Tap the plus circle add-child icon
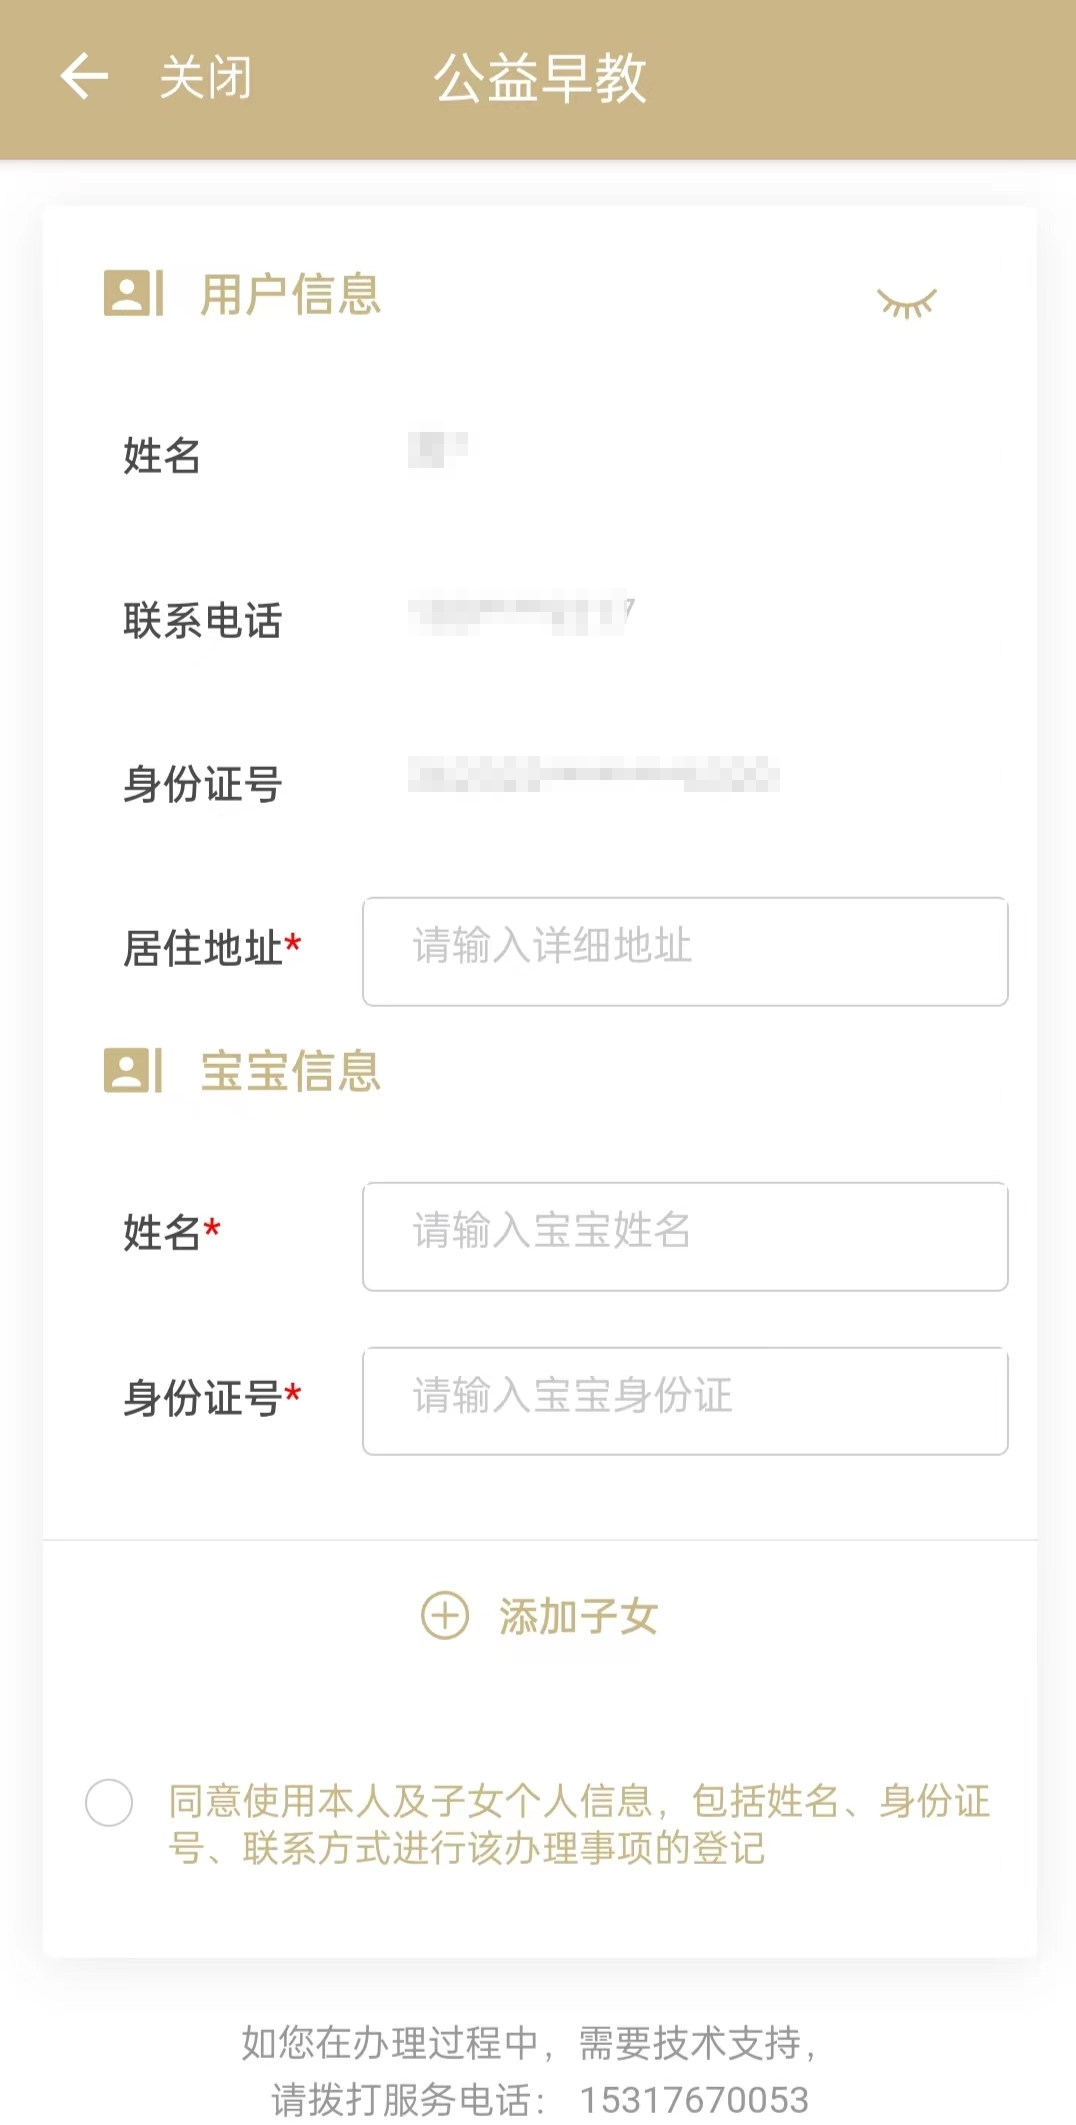Screen dimensions: 1076x2125 point(445,1615)
